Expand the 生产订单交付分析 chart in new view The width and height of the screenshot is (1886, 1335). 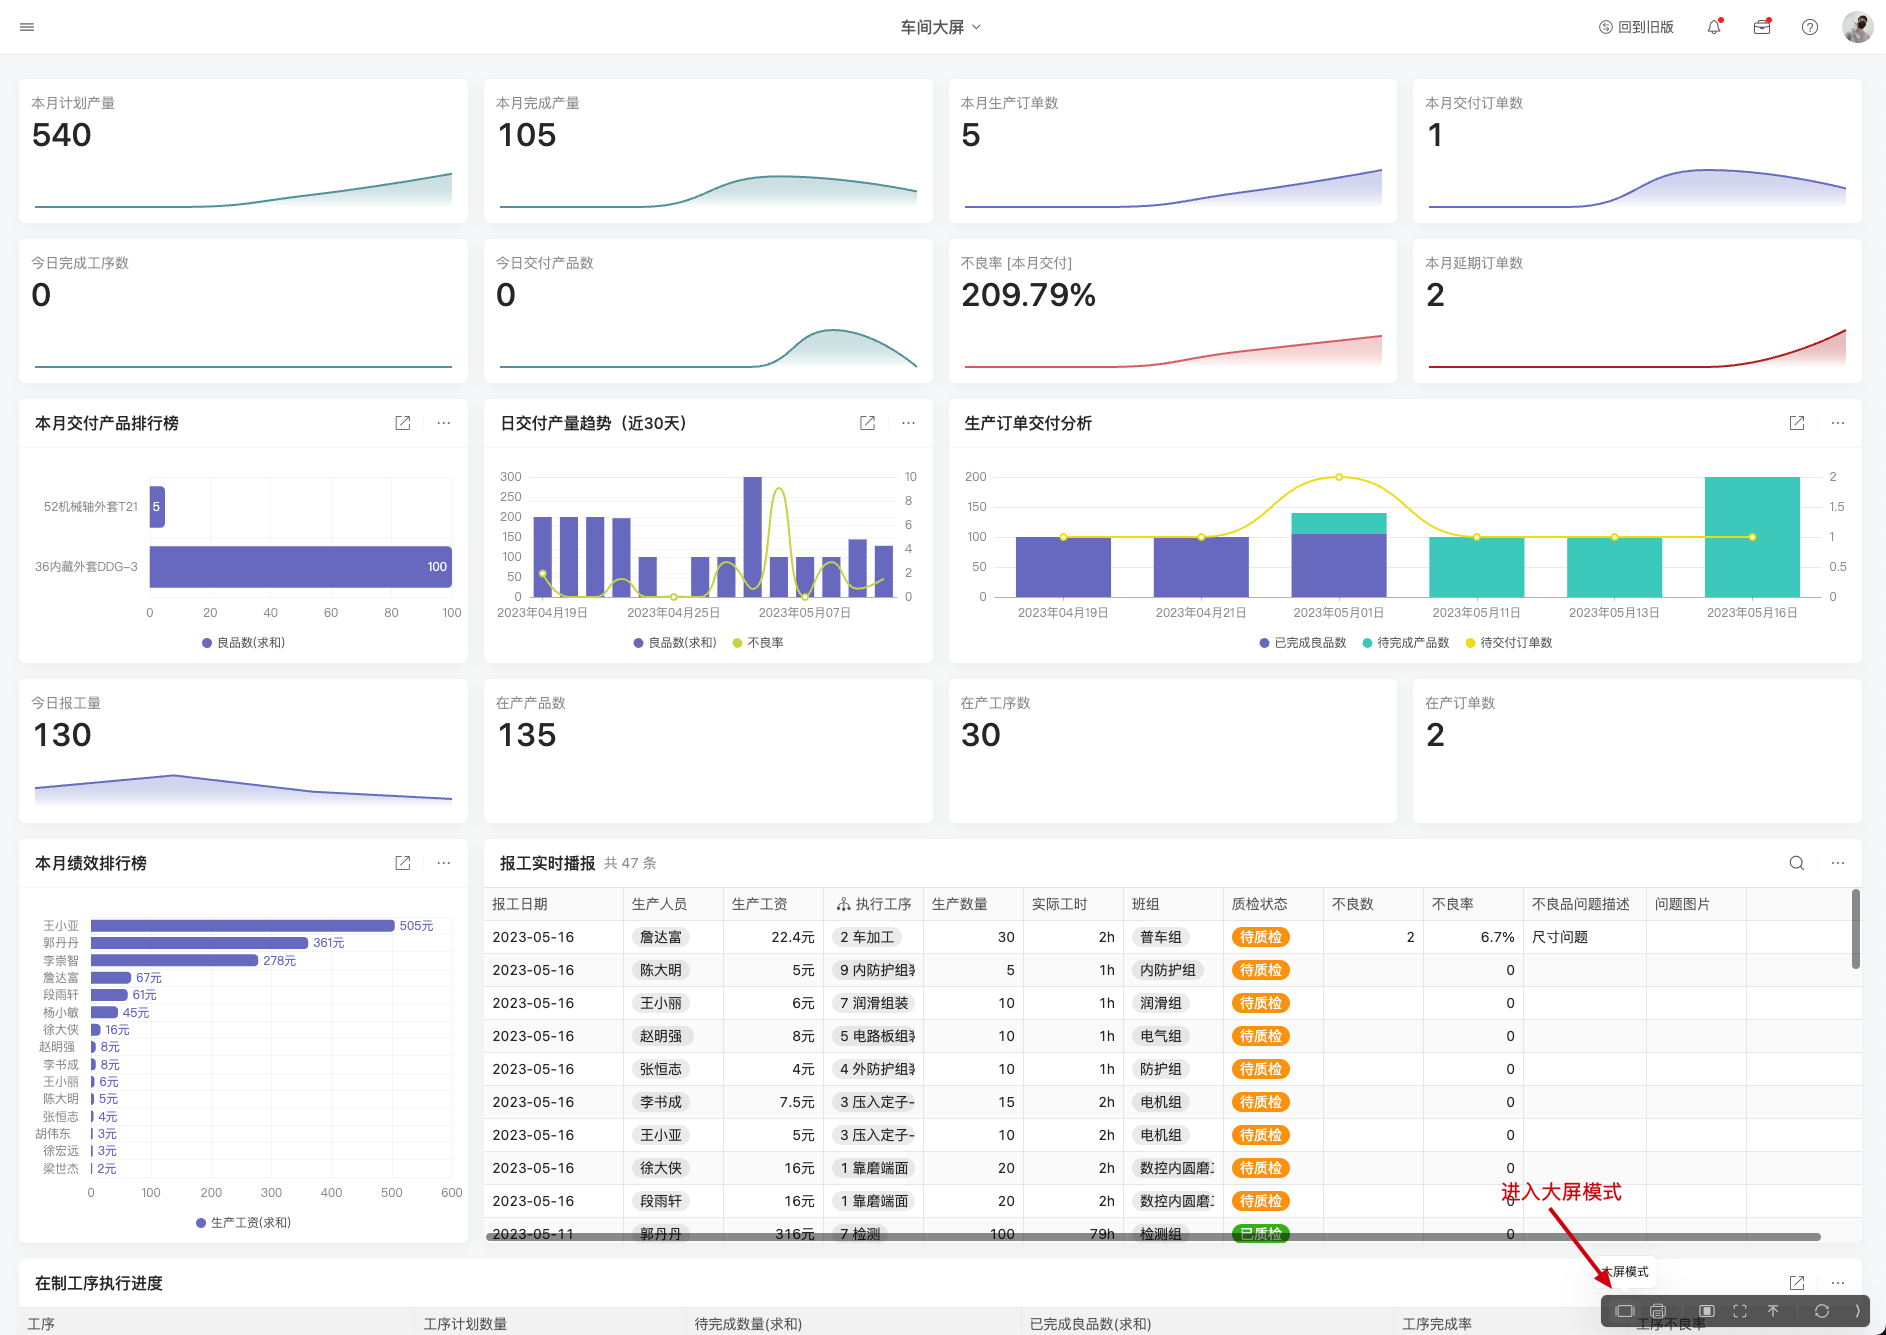1797,423
